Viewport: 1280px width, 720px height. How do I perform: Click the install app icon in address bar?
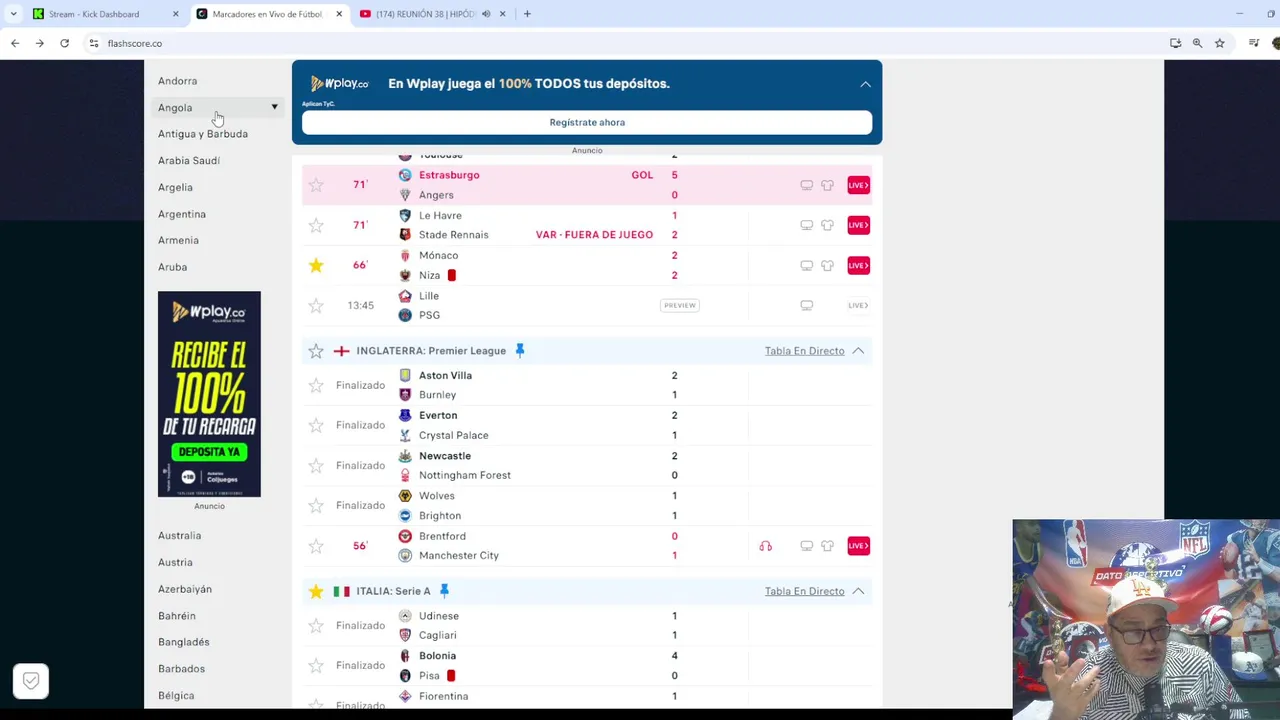coord(1175,43)
